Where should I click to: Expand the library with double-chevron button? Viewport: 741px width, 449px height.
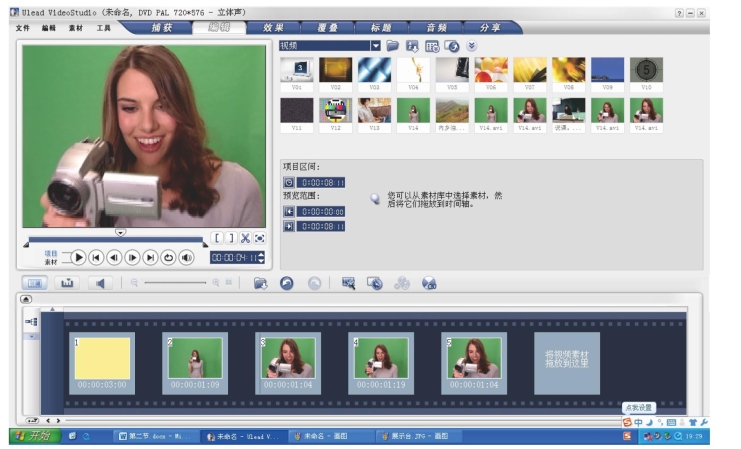(x=472, y=46)
